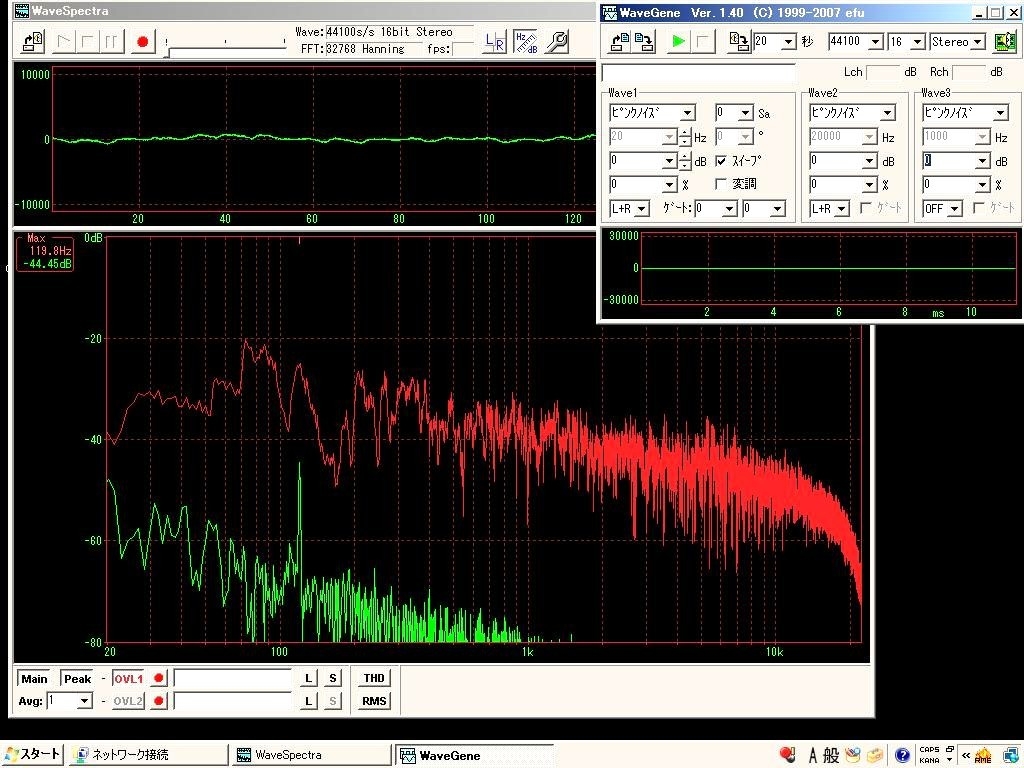Click WaveSpectra stop button
The image size is (1024, 768).
click(87, 42)
